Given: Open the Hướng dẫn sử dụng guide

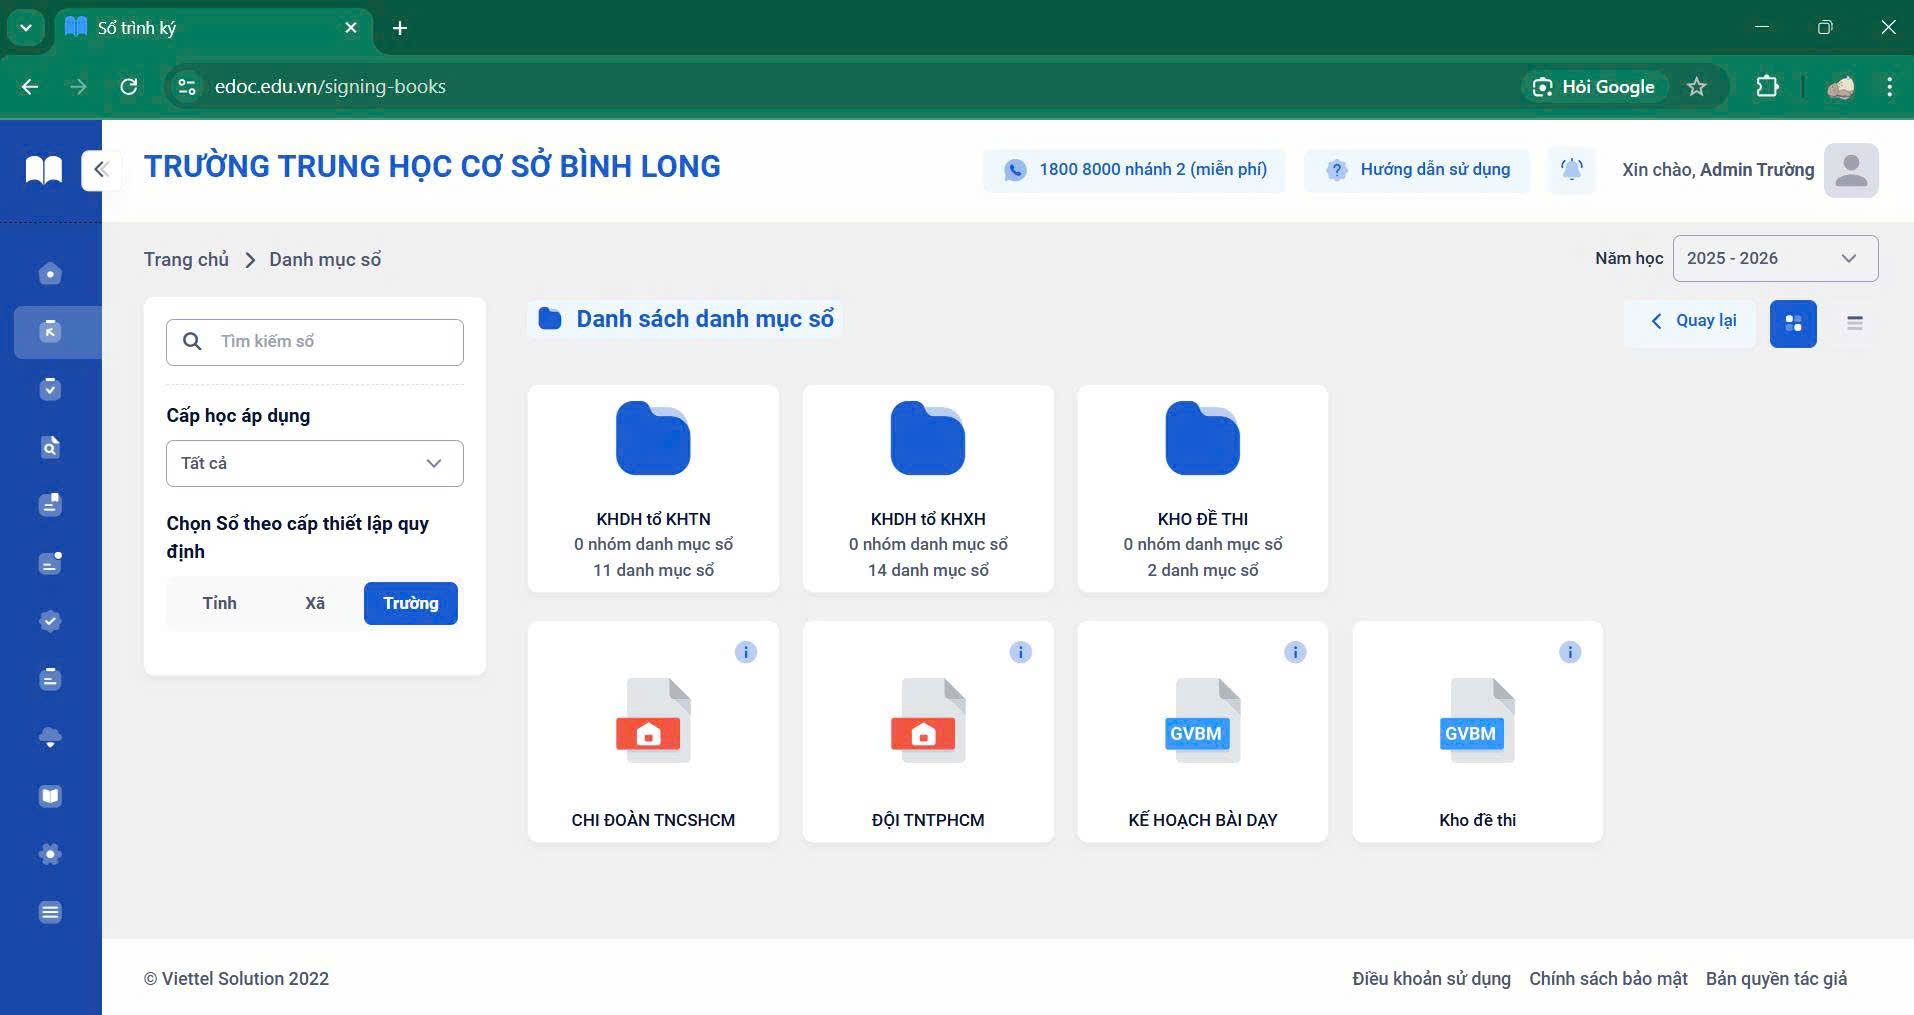Looking at the screenshot, I should [x=1417, y=170].
